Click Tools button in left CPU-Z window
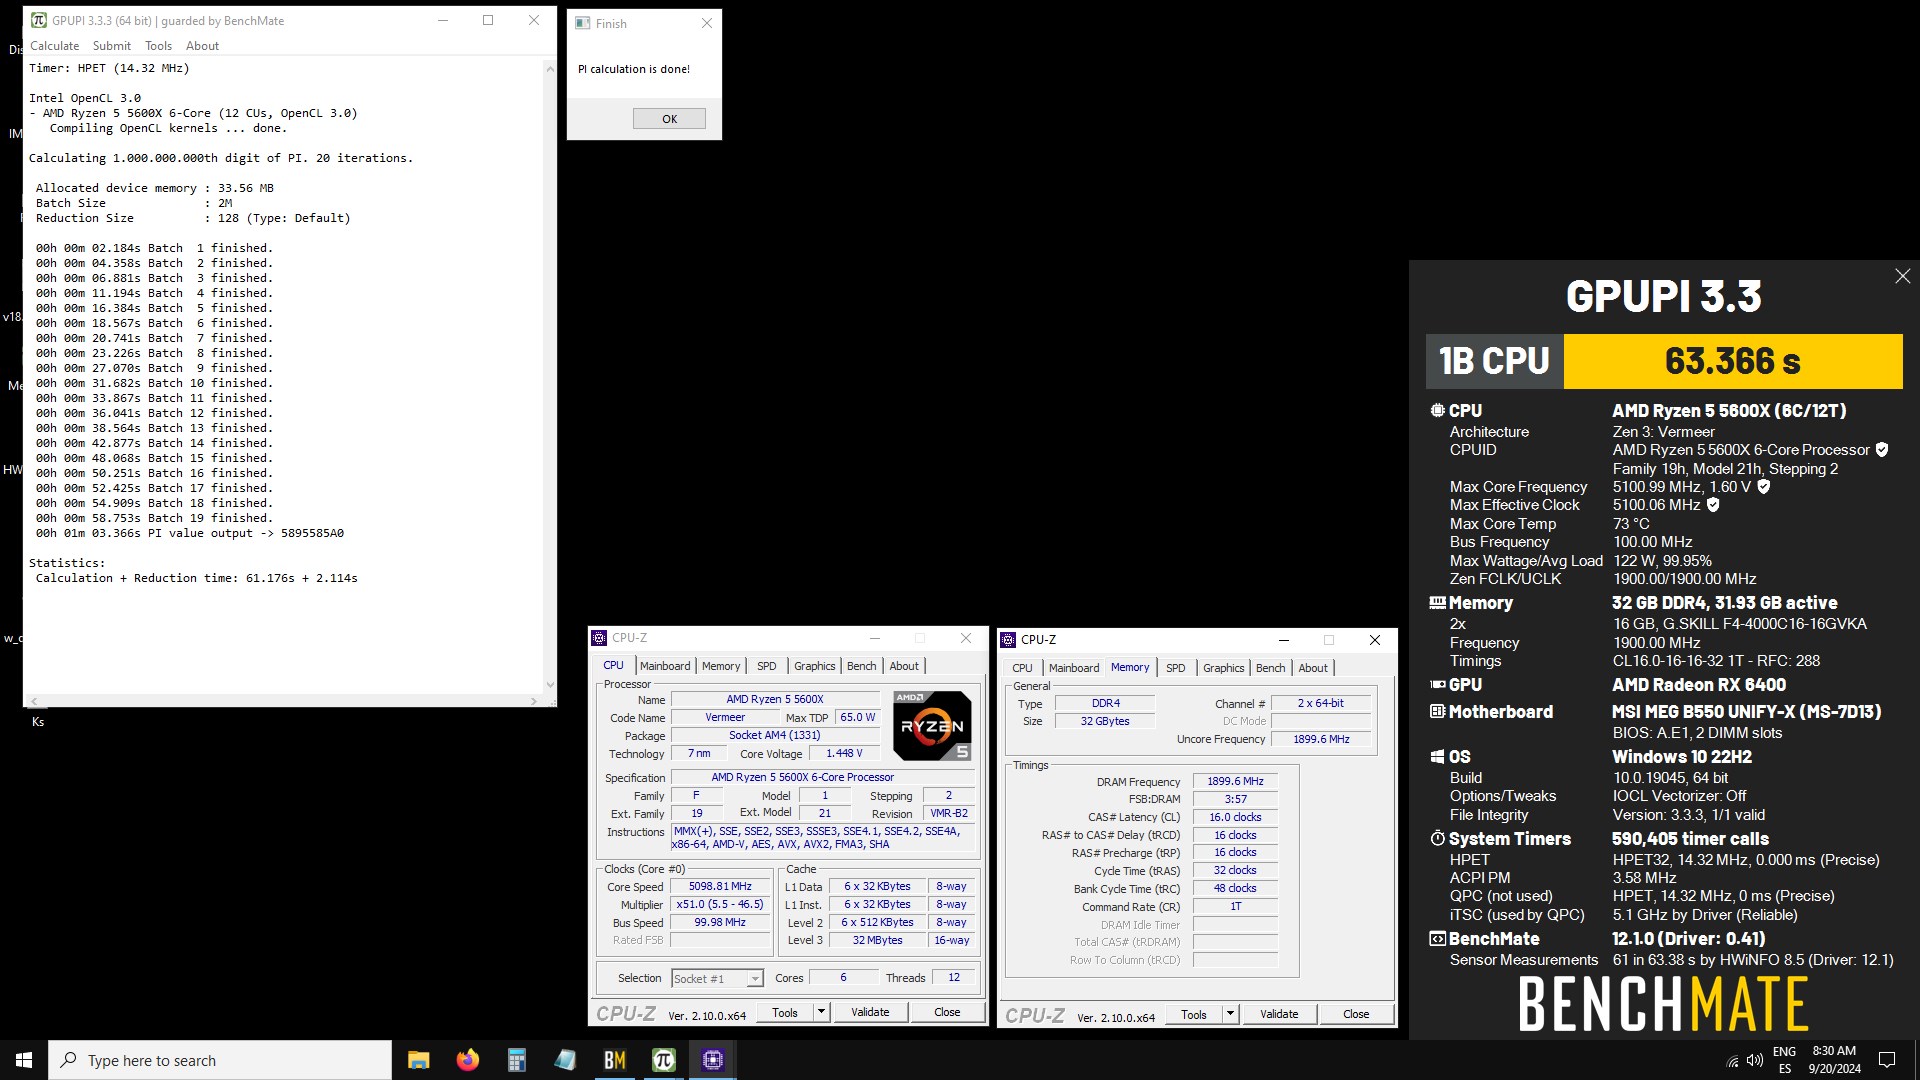The image size is (1920, 1080). pyautogui.click(x=785, y=1013)
